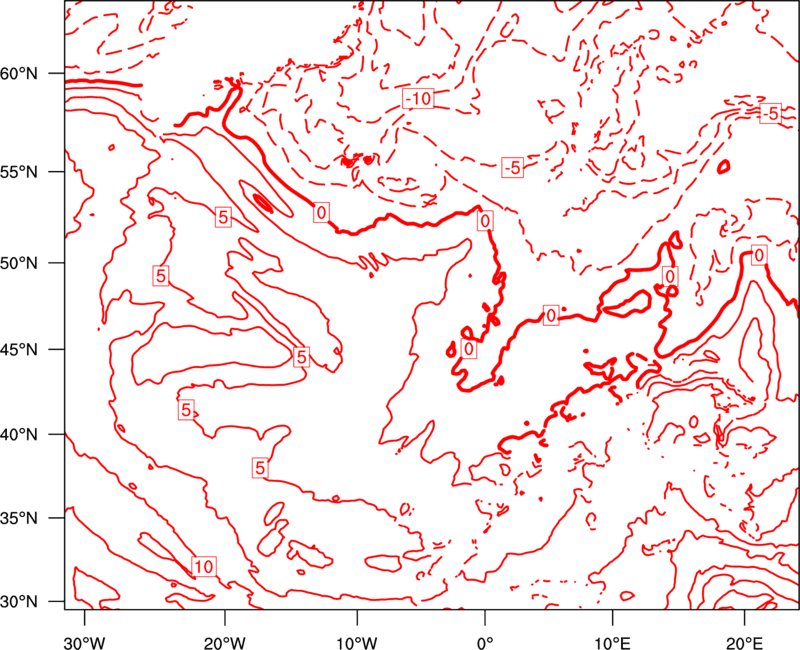This screenshot has height=650, width=800.
Task: Select the 40°N latitude axis label
Action: pyautogui.click(x=18, y=435)
